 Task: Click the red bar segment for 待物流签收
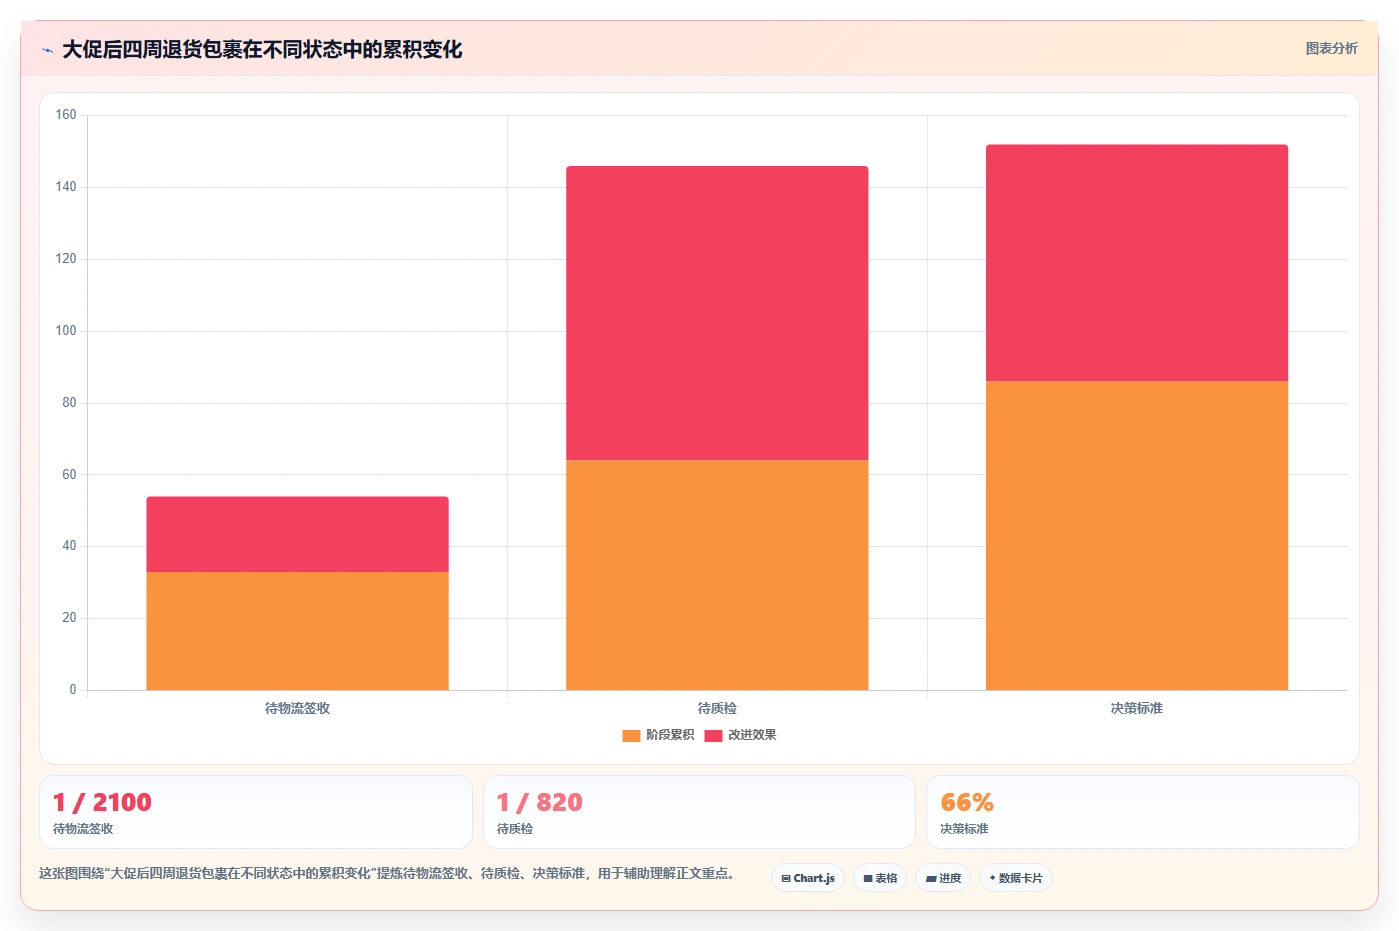tap(297, 534)
